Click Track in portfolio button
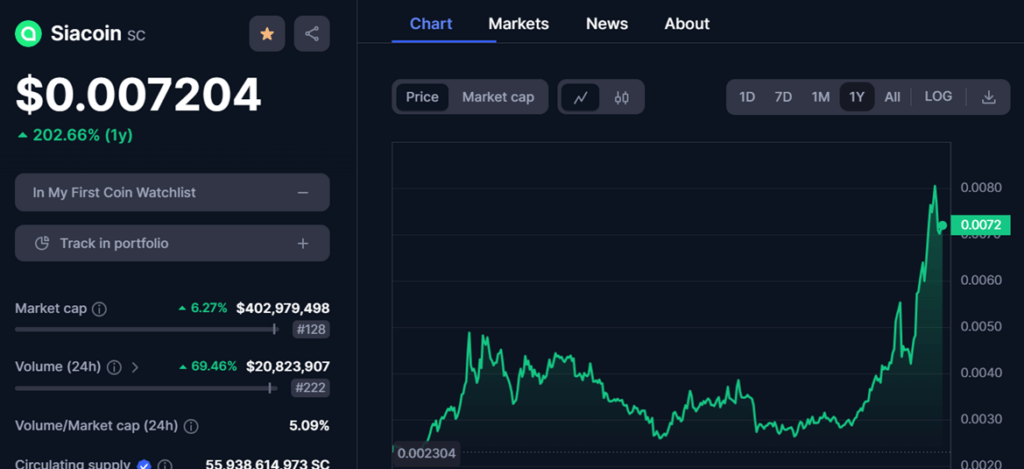Image resolution: width=1024 pixels, height=469 pixels. (x=172, y=243)
